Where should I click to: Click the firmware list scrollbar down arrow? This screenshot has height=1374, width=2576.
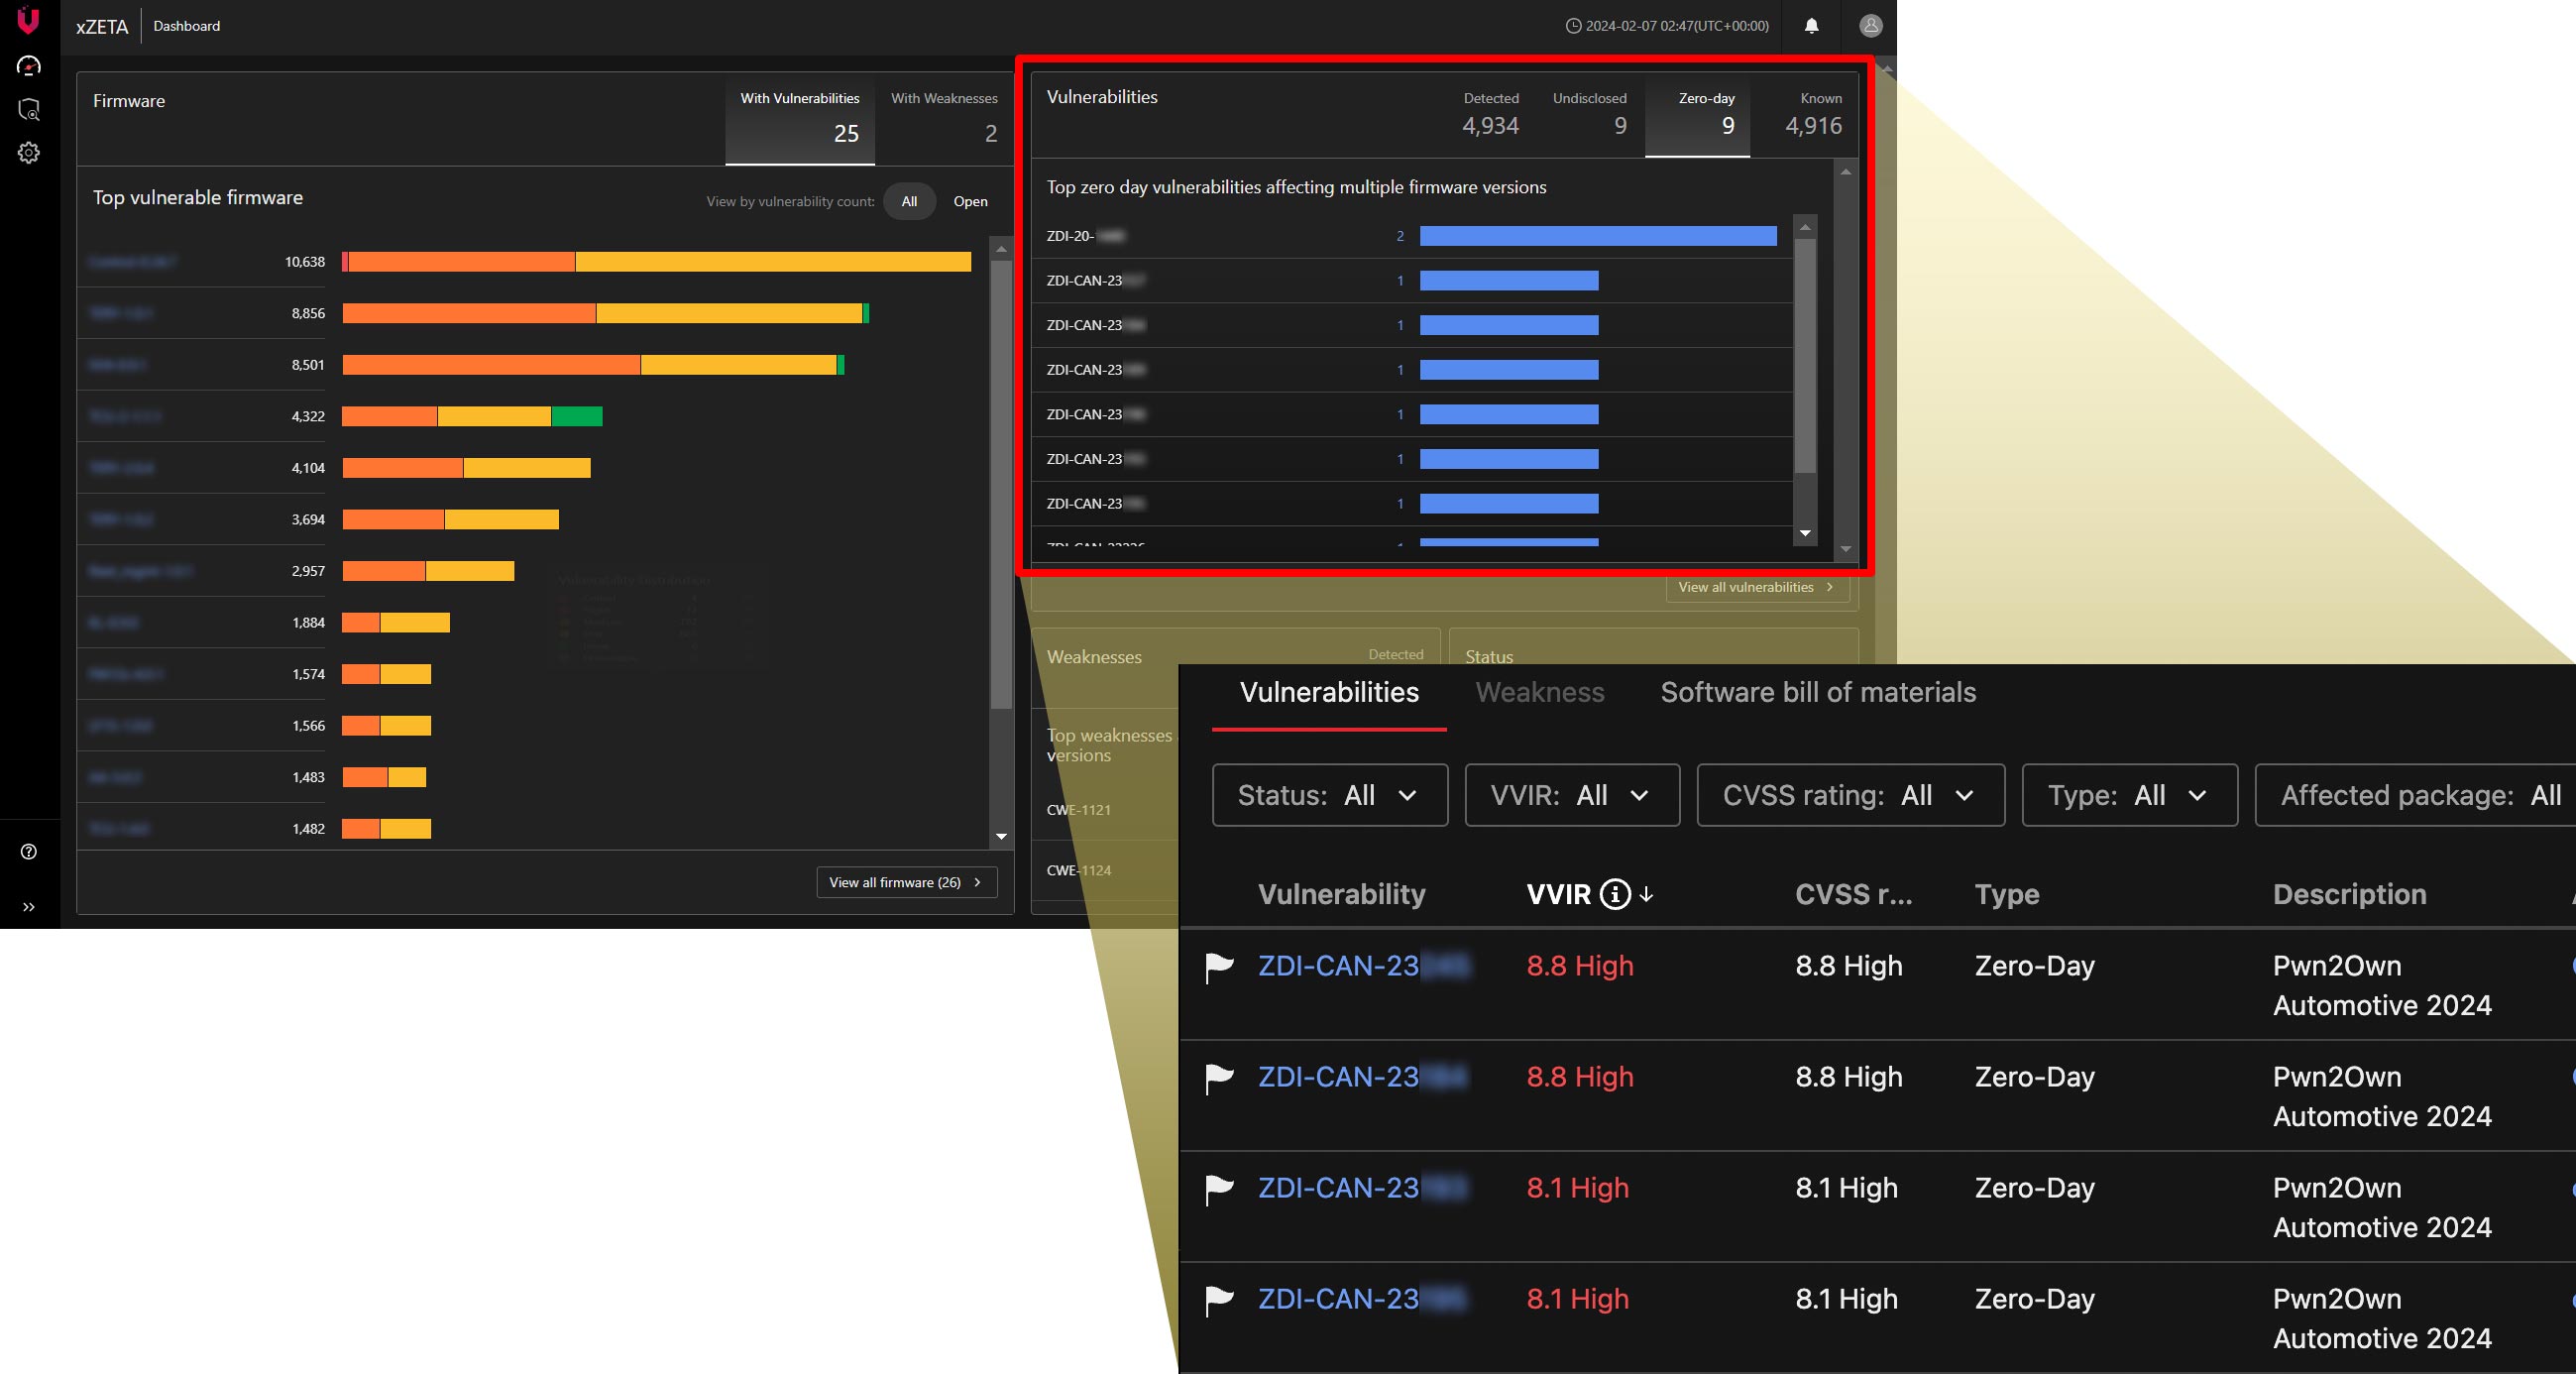1001,837
